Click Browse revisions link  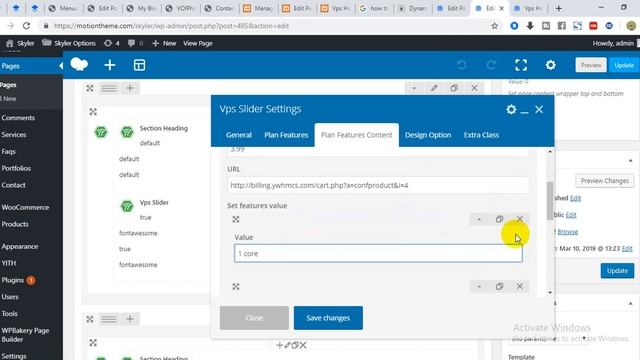[568, 231]
